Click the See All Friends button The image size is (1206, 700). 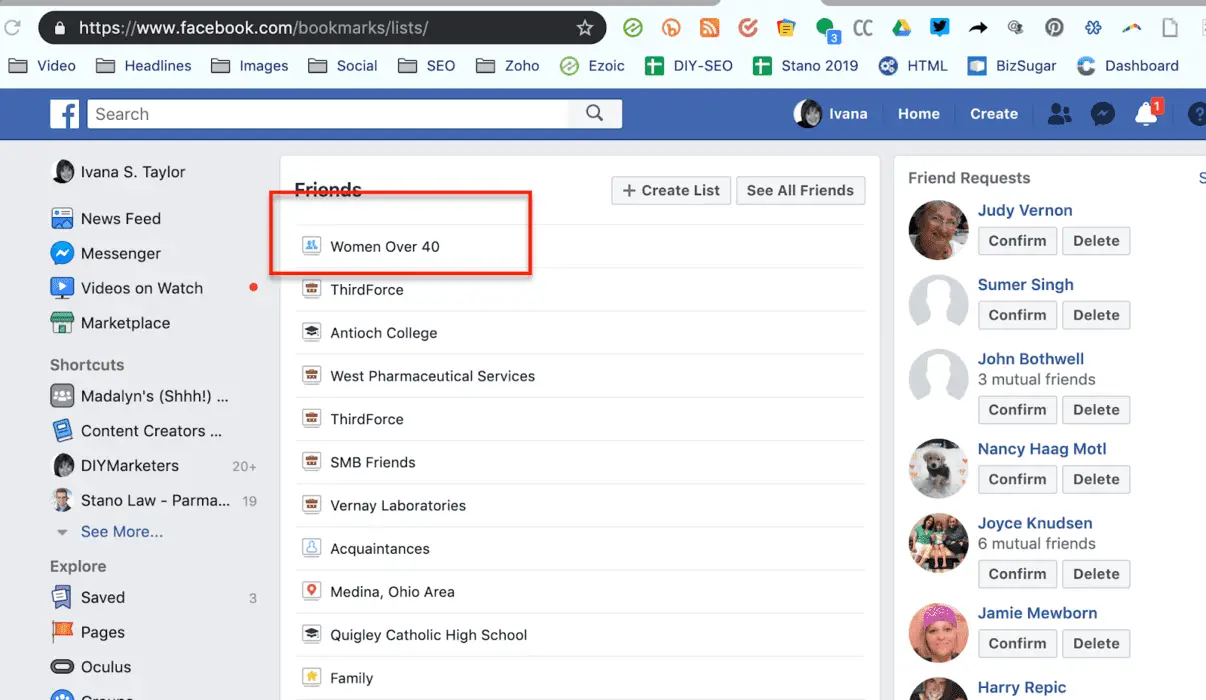(800, 190)
